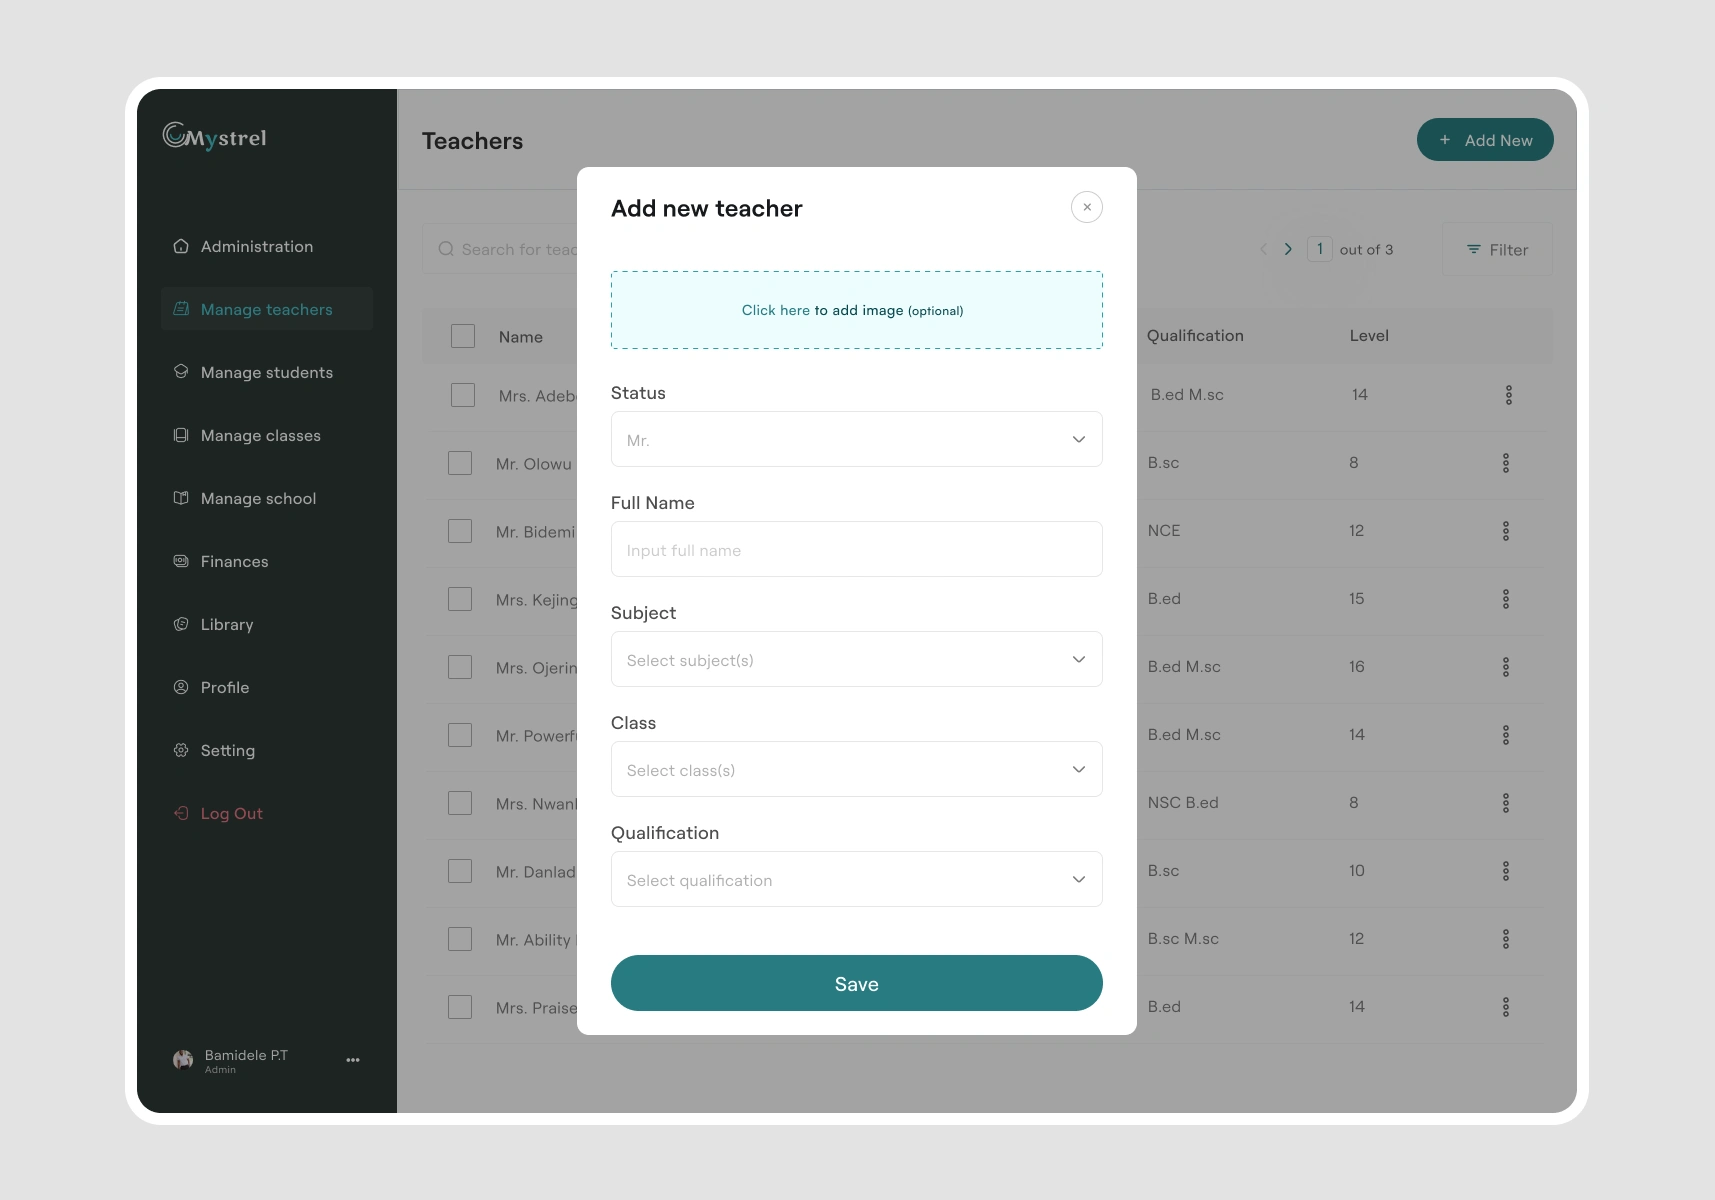The width and height of the screenshot is (1715, 1200).
Task: Click the Log Out icon
Action: click(181, 813)
